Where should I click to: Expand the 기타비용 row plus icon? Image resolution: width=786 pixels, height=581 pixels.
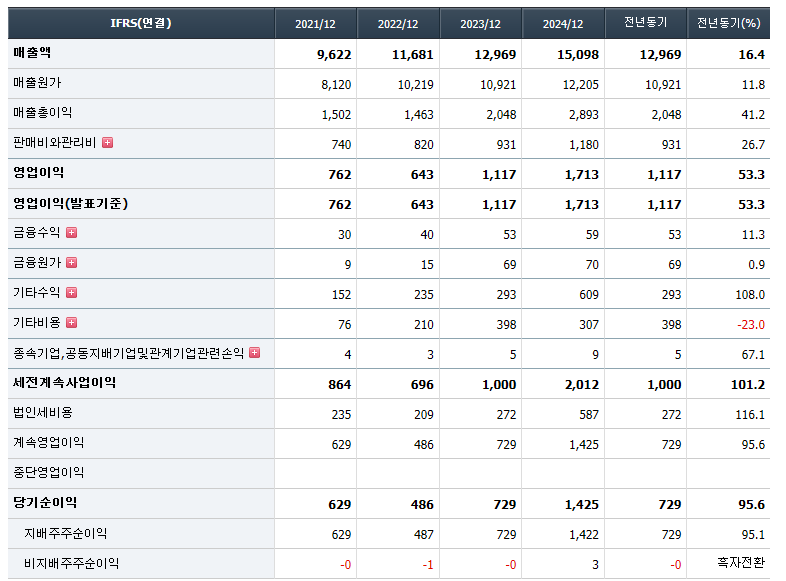tap(72, 323)
